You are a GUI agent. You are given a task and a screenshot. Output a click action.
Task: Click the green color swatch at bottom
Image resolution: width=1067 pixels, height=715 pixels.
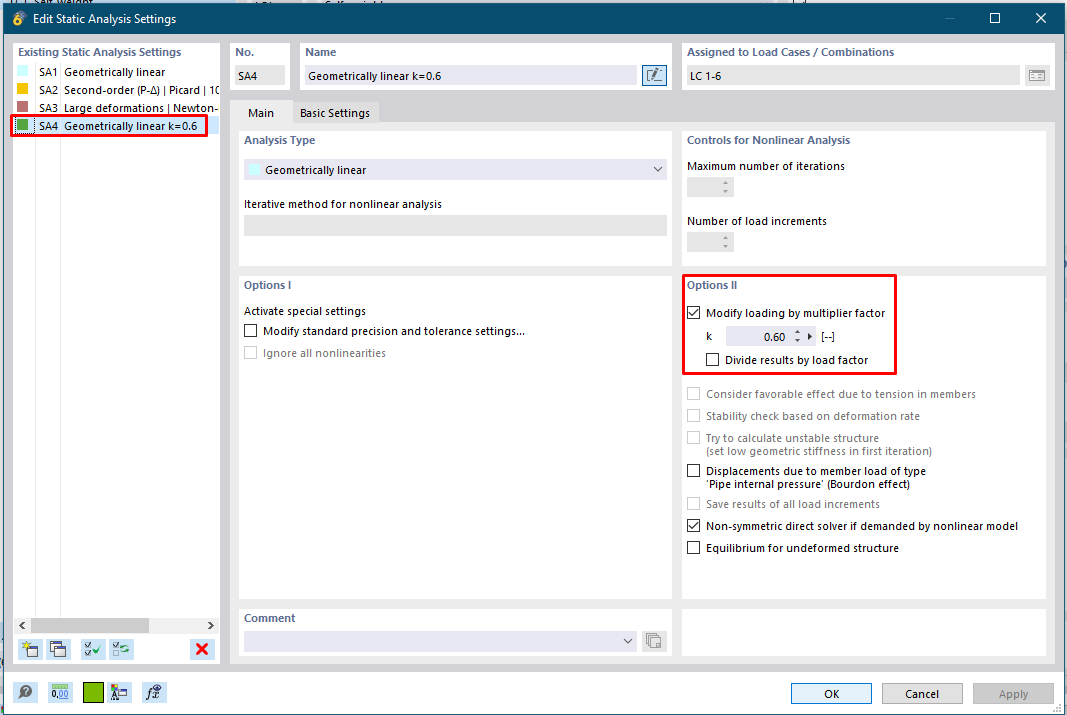pyautogui.click(x=93, y=693)
